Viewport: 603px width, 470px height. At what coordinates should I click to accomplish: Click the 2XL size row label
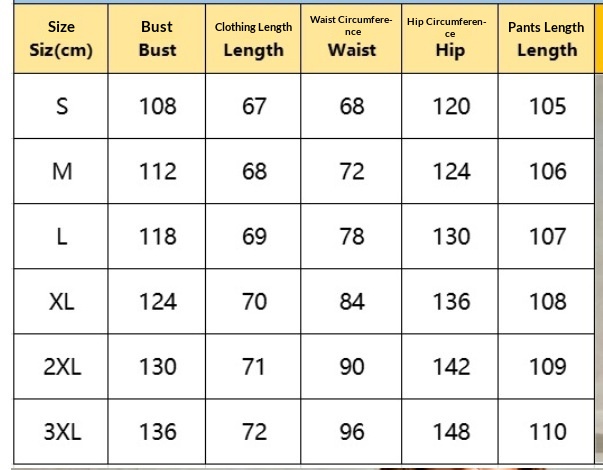click(62, 367)
